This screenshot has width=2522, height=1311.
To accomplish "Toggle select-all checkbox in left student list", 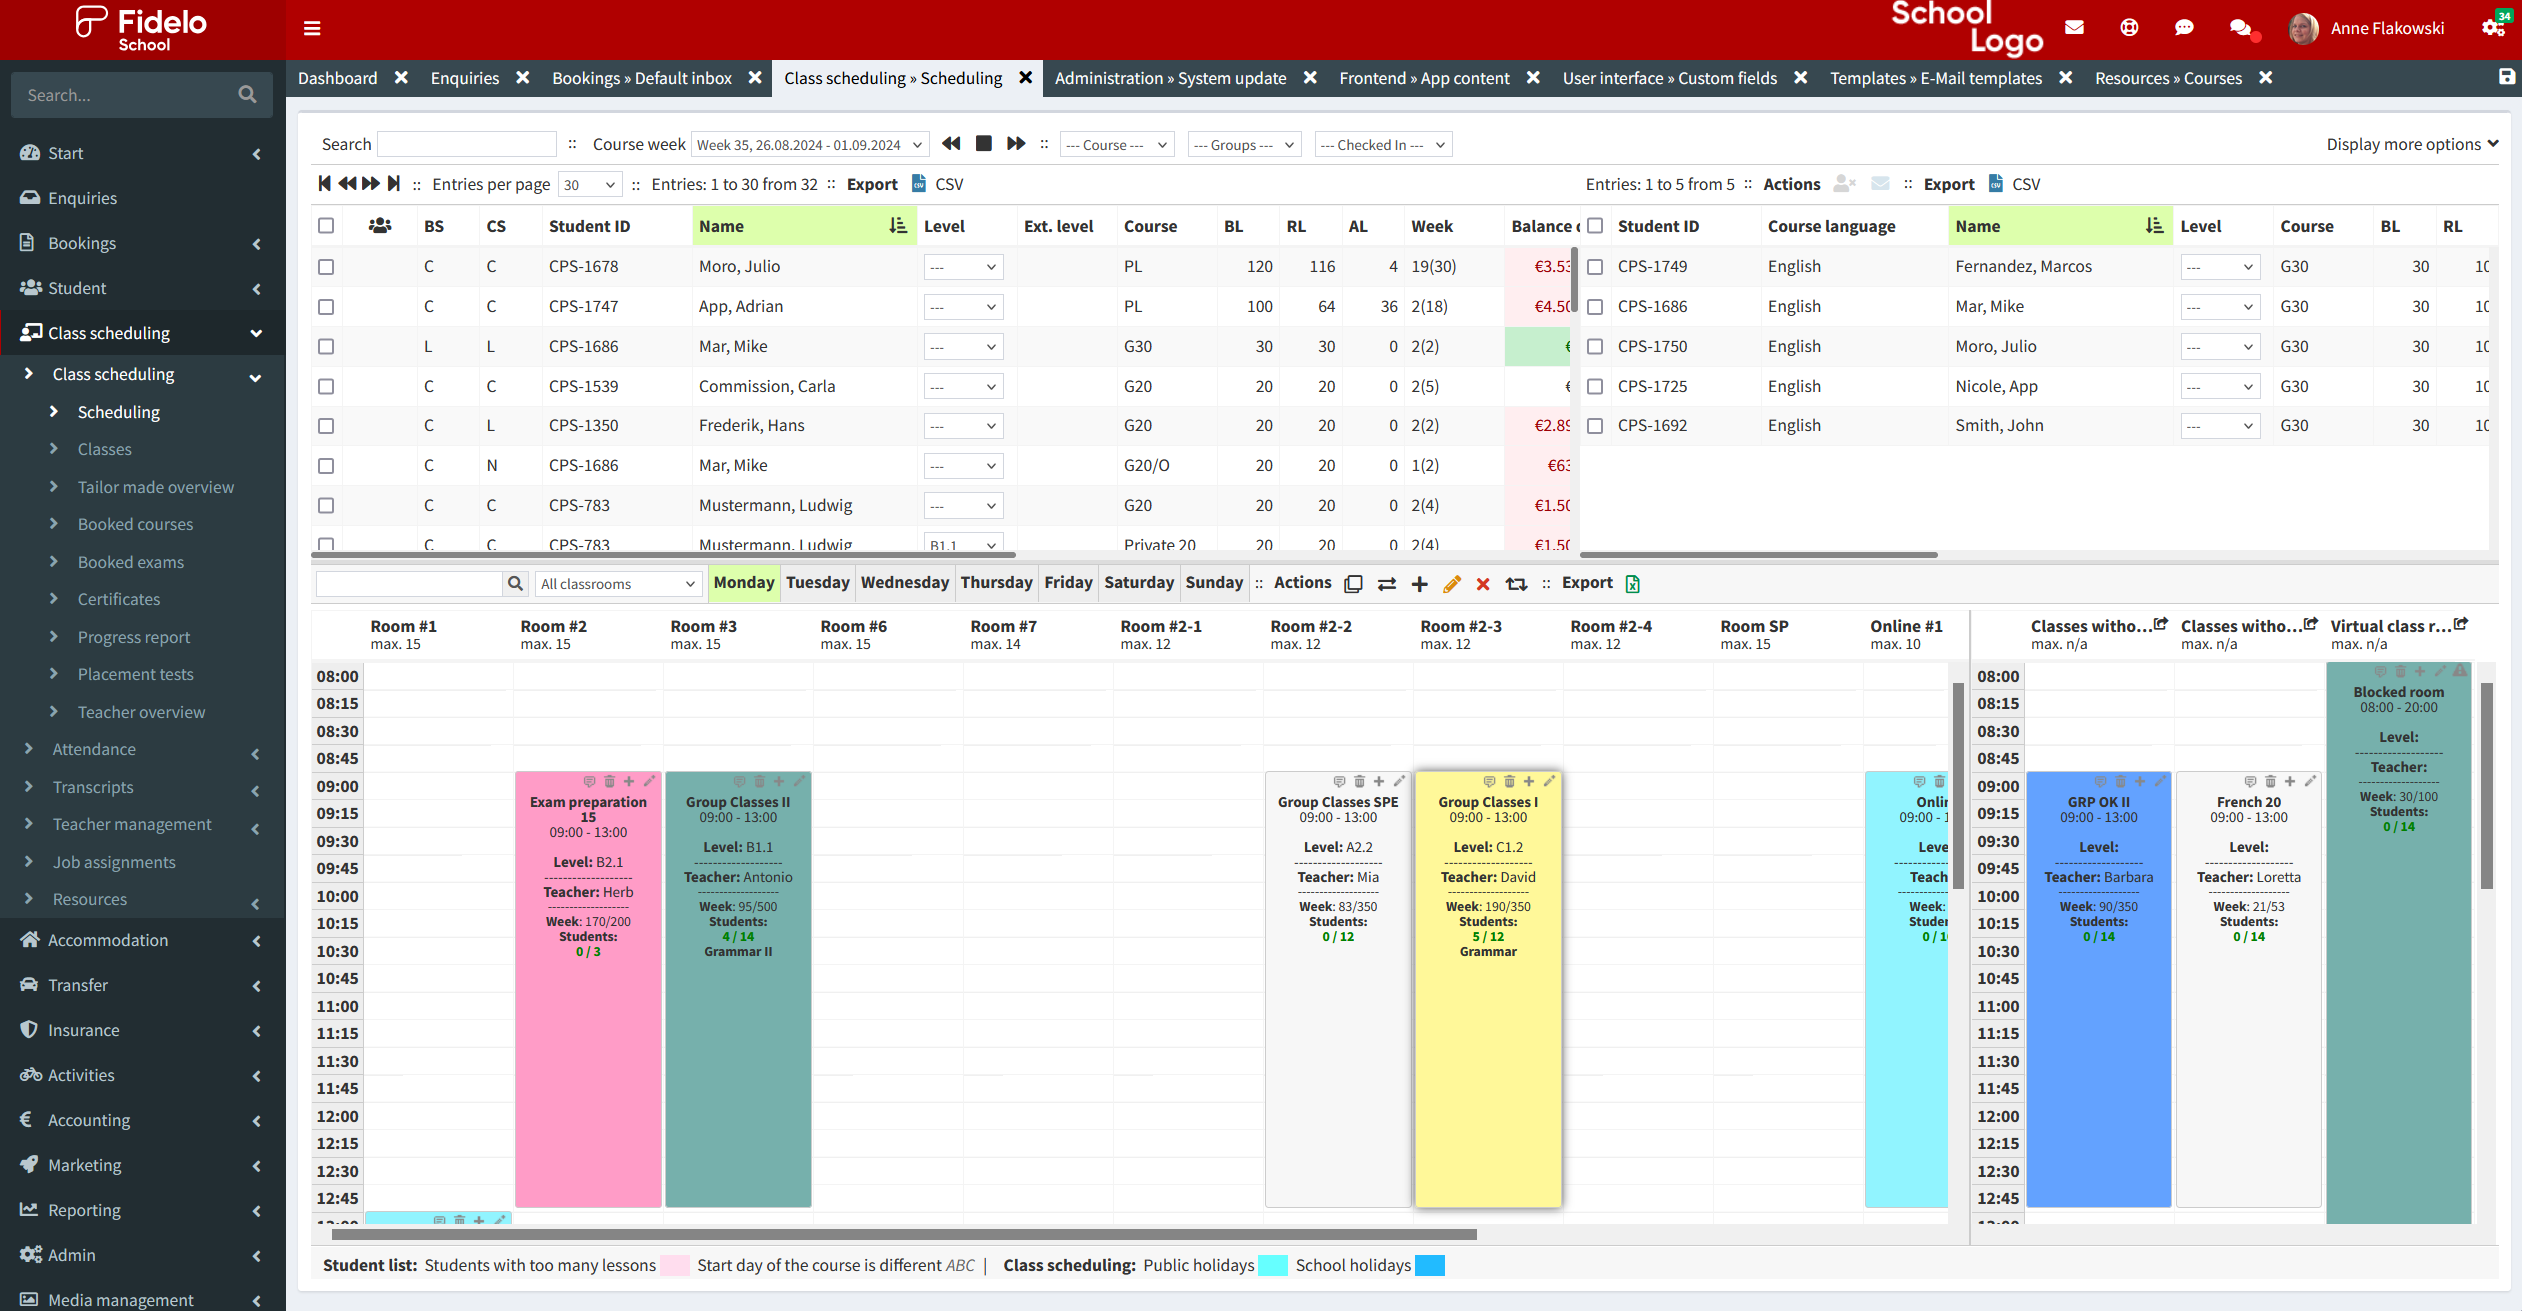I will [326, 226].
